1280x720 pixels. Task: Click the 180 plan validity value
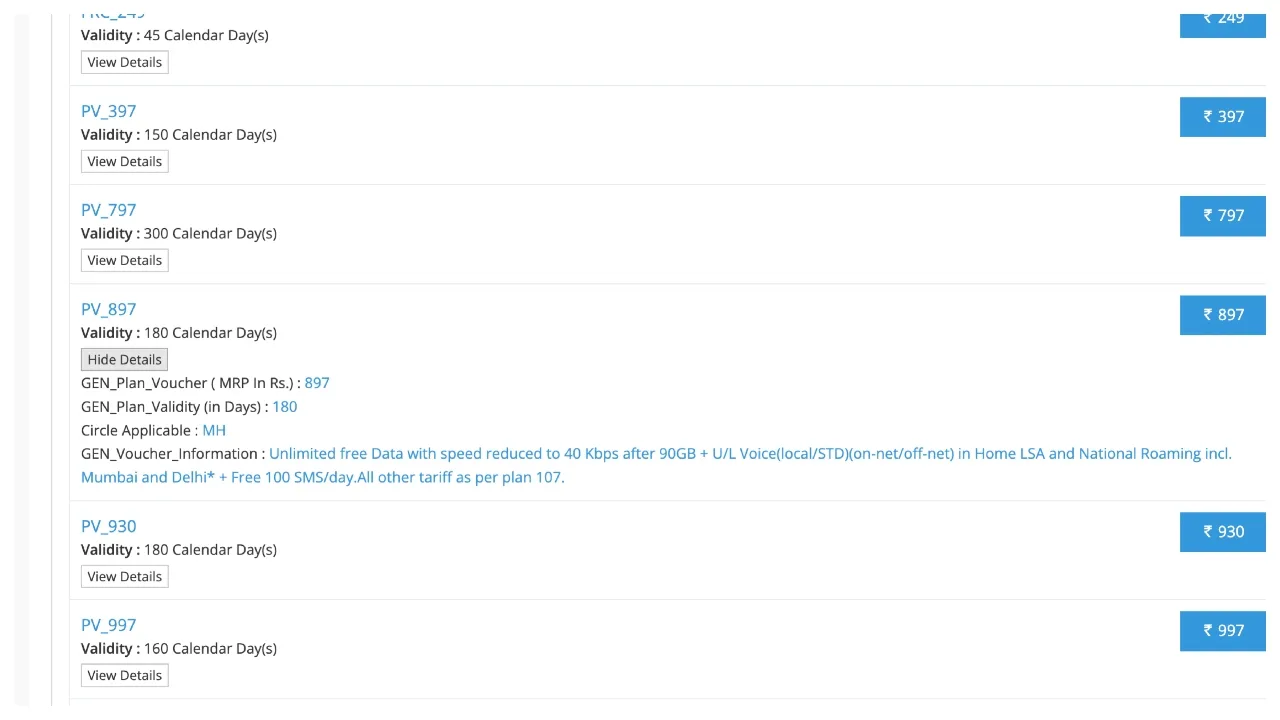click(285, 407)
